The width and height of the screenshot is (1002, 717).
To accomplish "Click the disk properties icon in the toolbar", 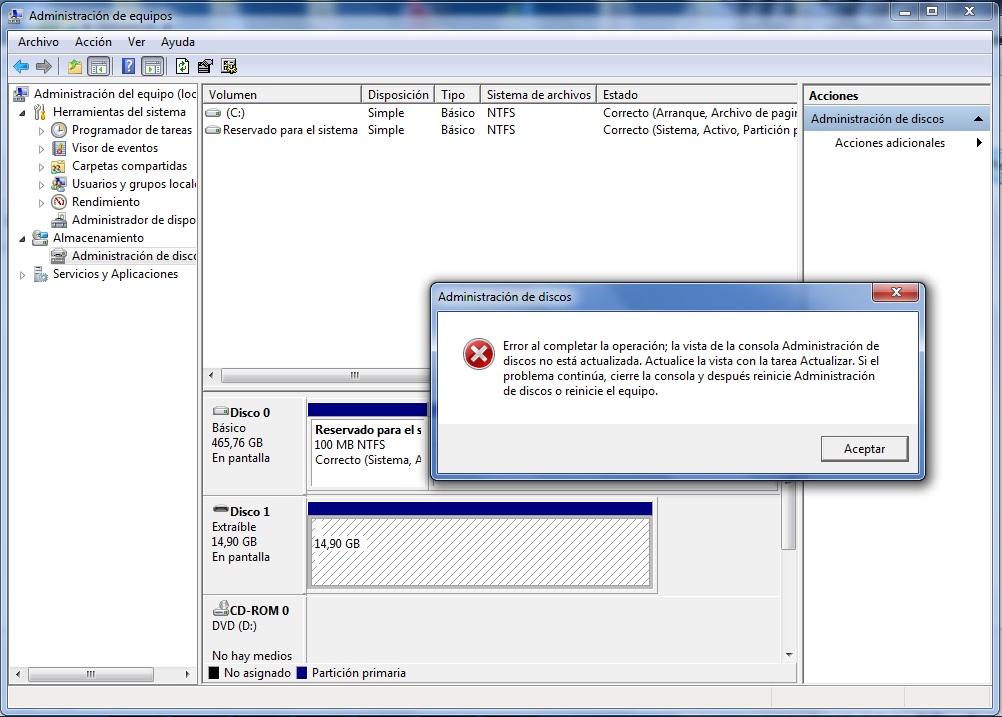I will coord(206,66).
